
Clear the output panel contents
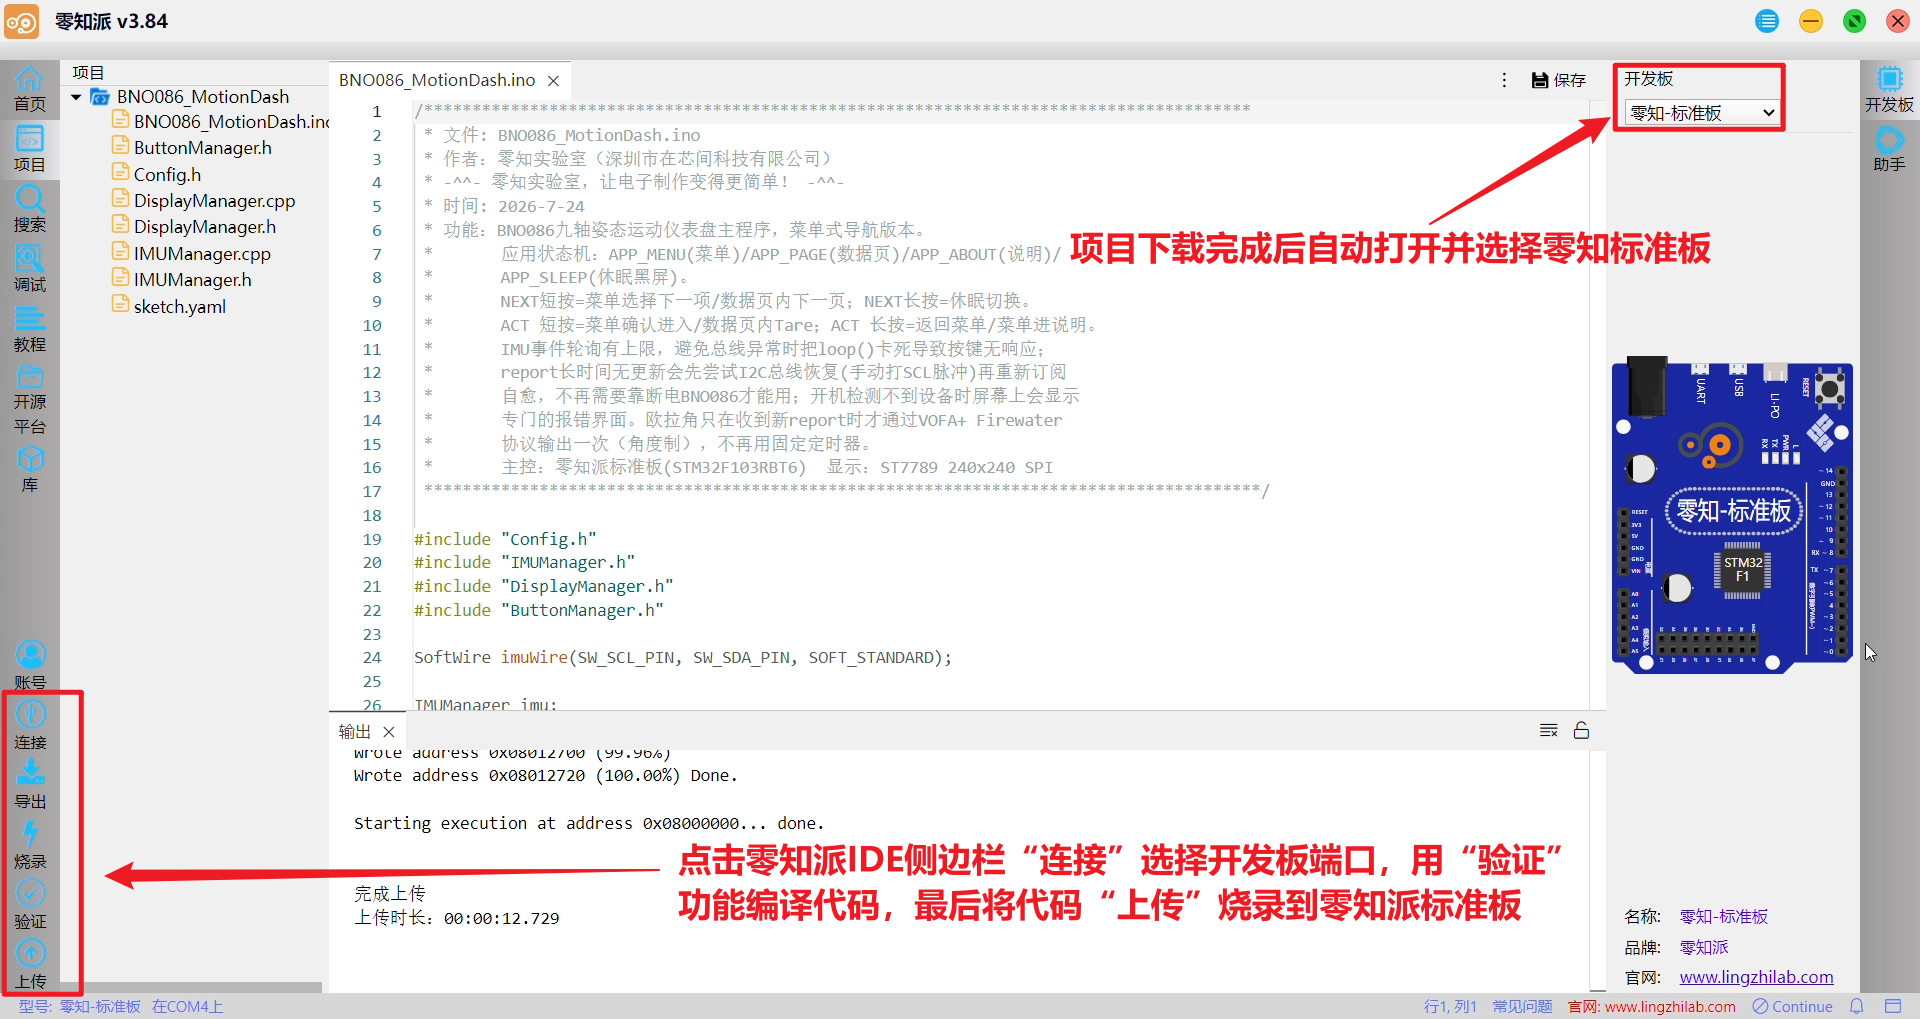click(1549, 731)
